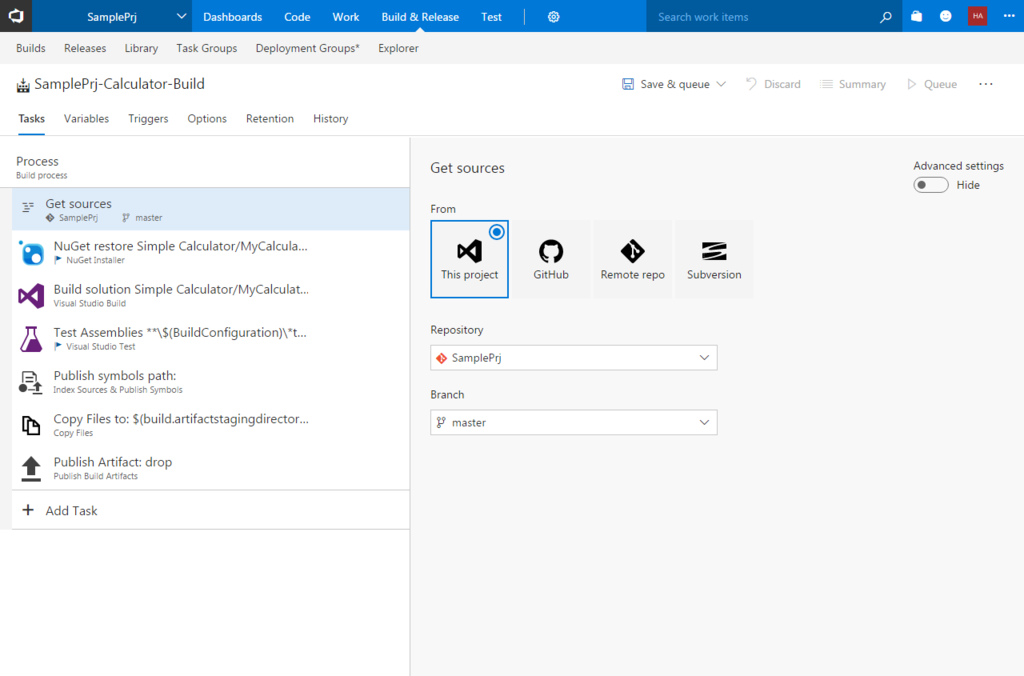
Task: Click the Index Sources & Publish Symbols icon
Action: click(30, 382)
